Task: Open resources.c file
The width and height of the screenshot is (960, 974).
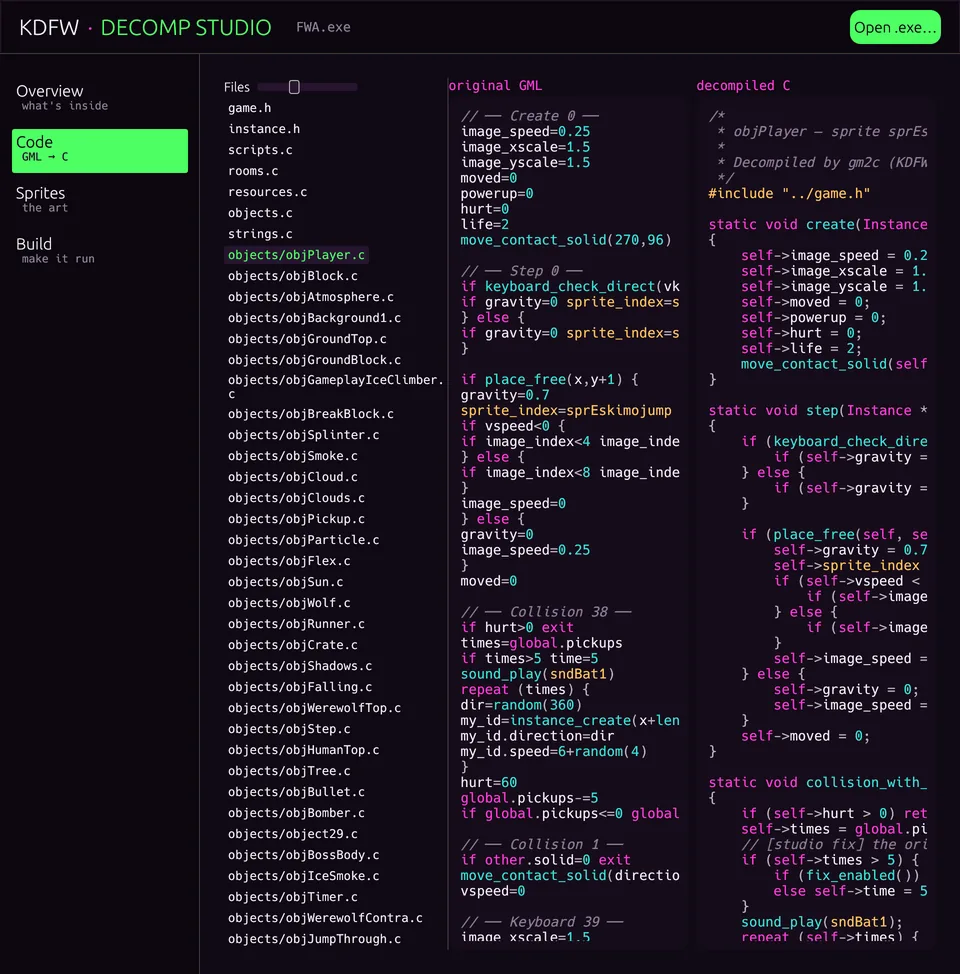Action: pyautogui.click(x=267, y=192)
